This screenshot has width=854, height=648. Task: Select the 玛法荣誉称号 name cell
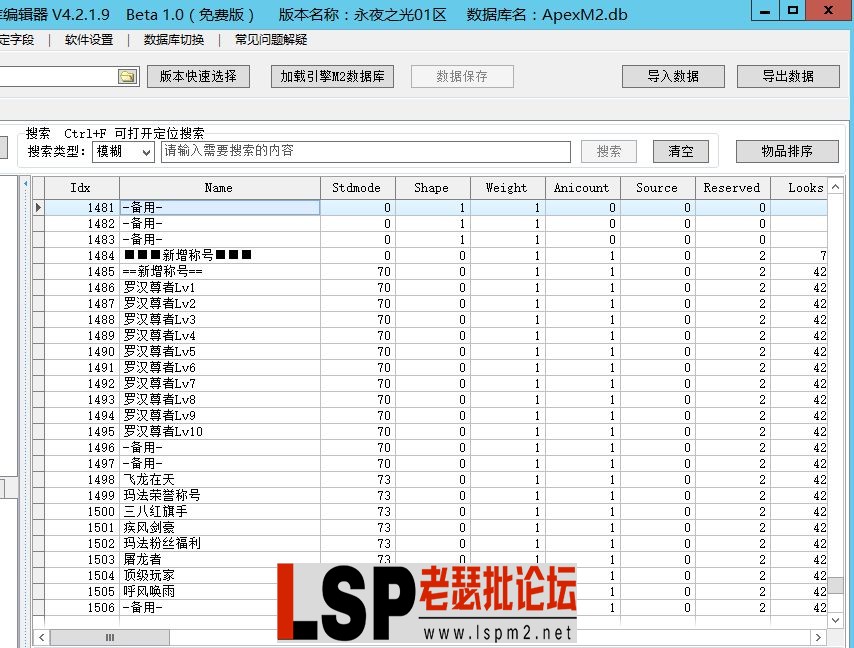point(219,496)
